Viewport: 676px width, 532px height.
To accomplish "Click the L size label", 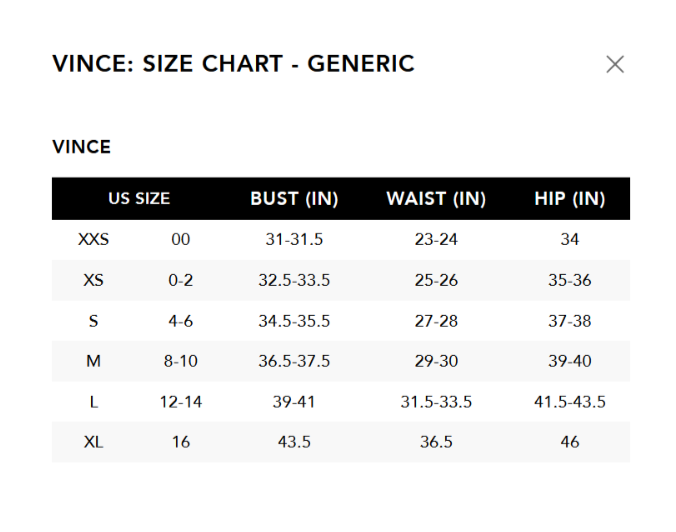I will click(93, 402).
